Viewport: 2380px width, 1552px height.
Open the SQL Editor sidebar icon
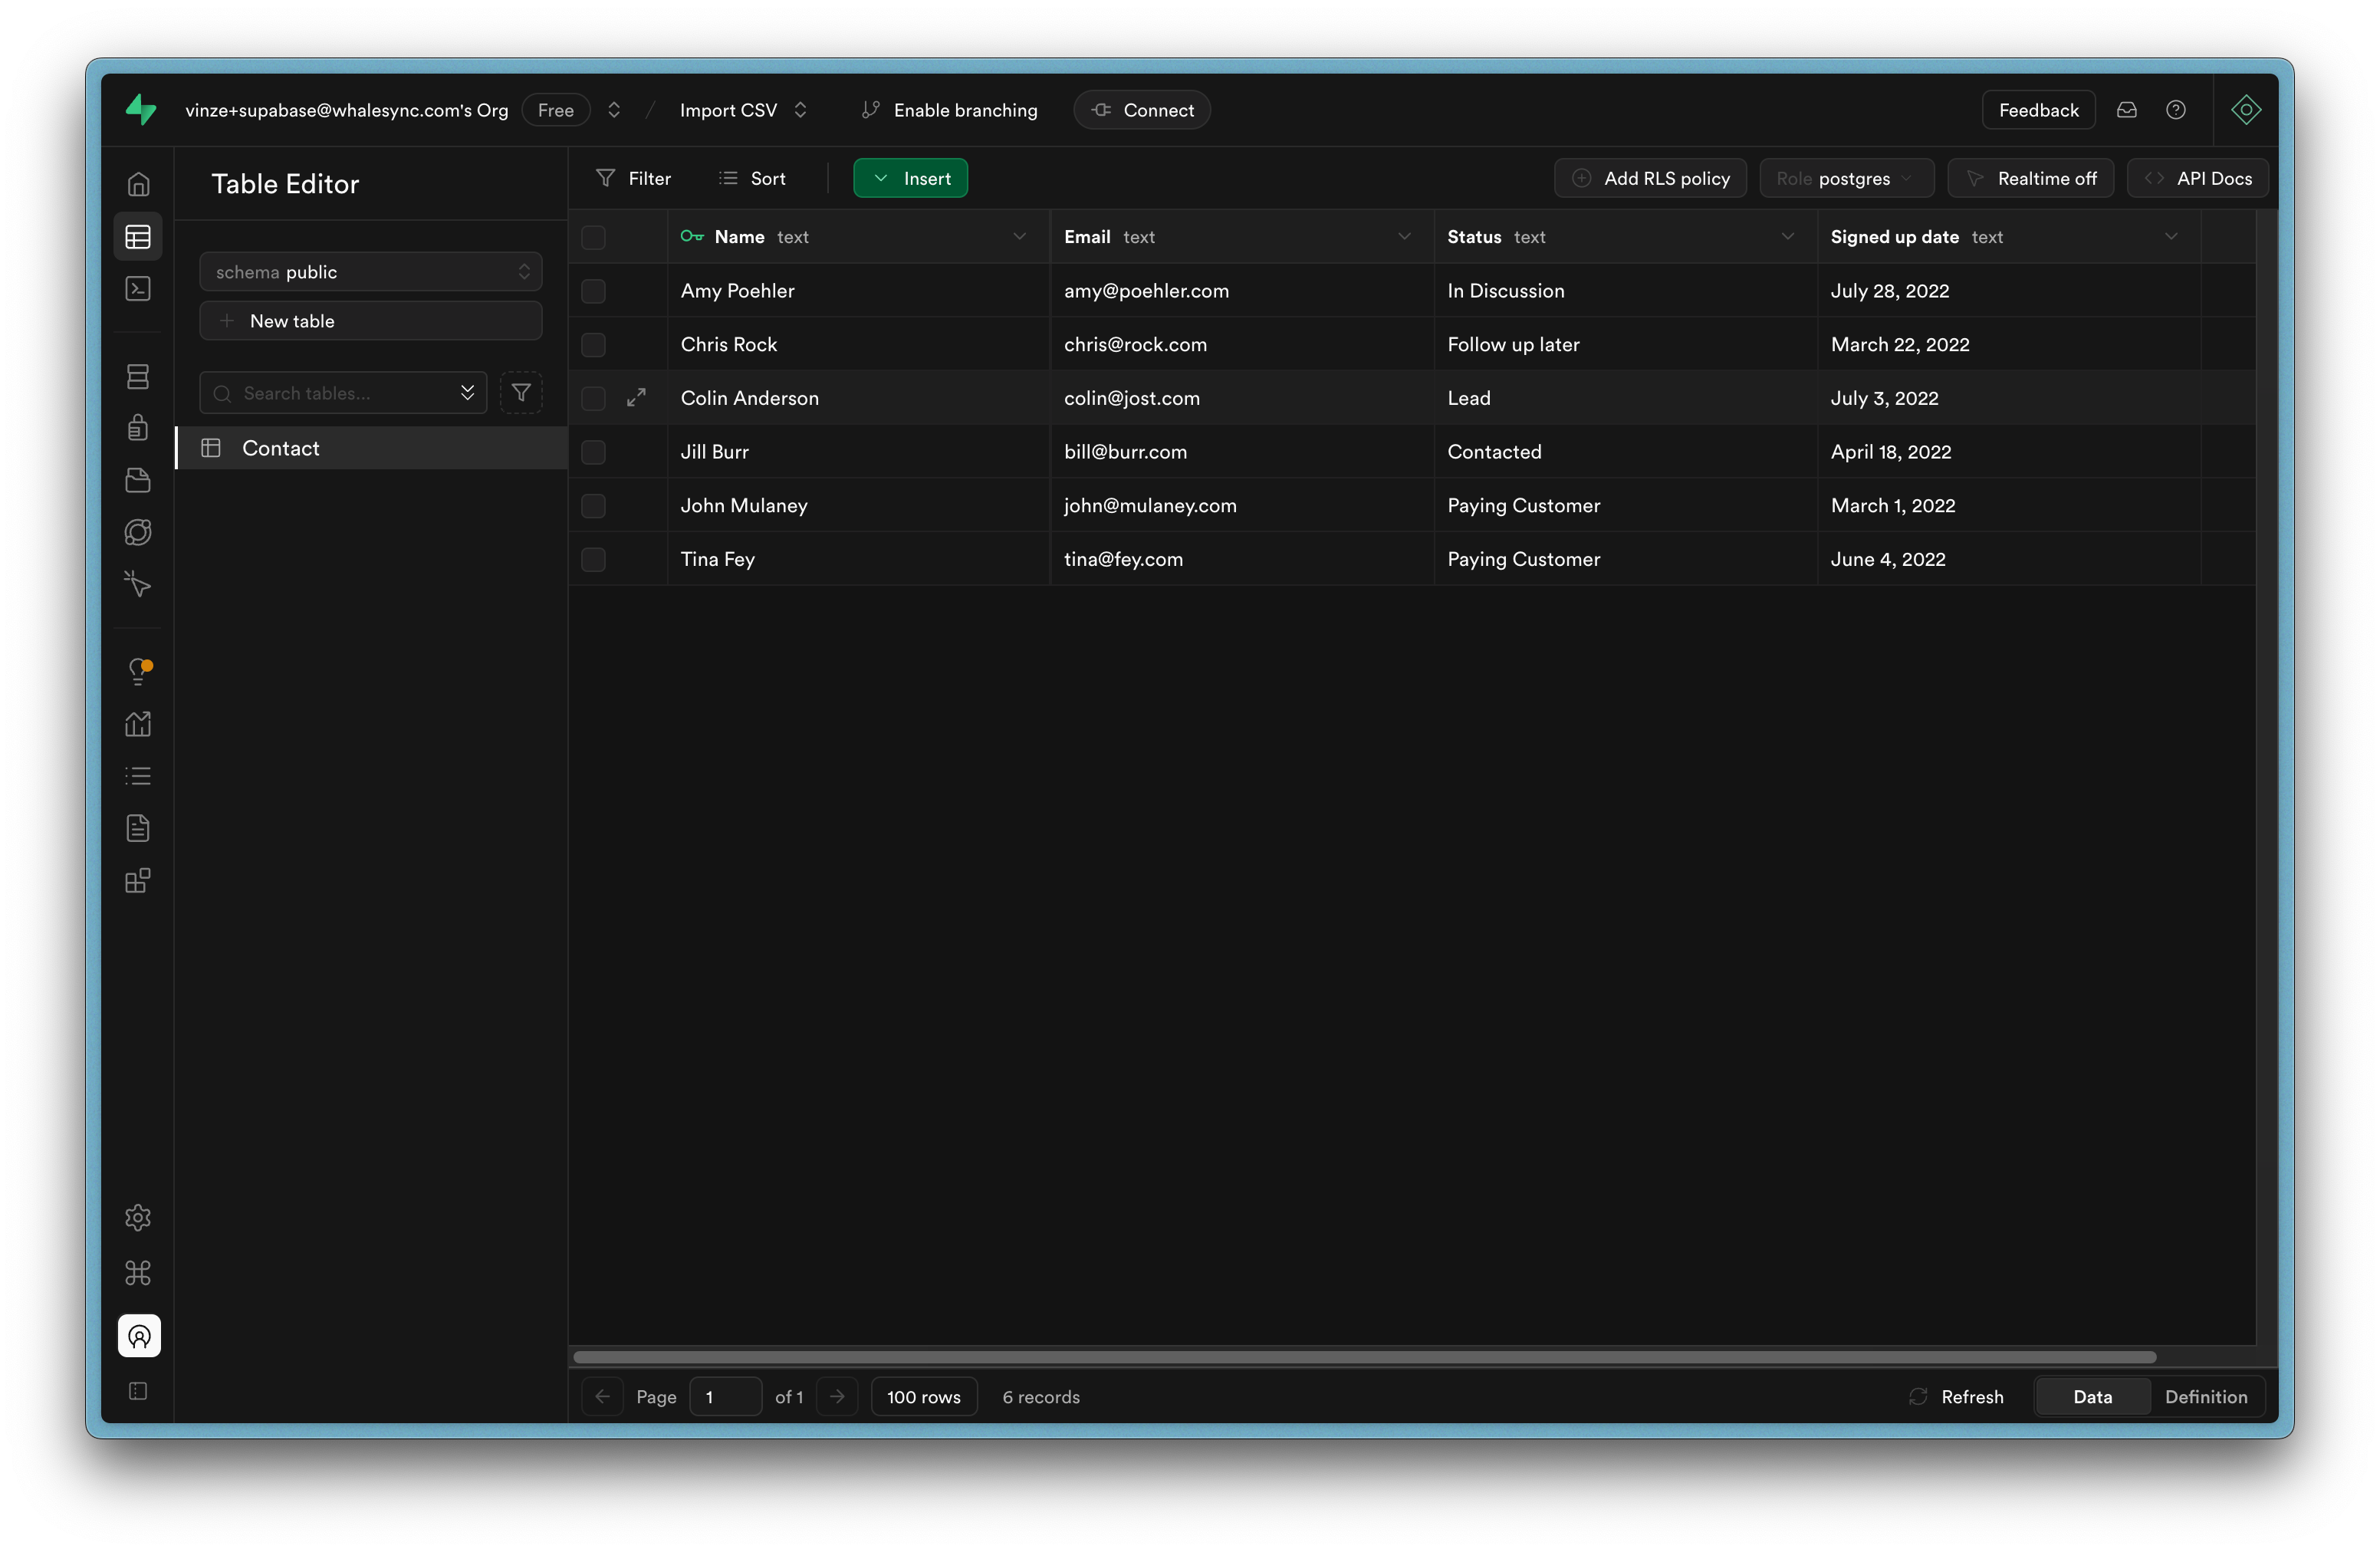point(138,289)
